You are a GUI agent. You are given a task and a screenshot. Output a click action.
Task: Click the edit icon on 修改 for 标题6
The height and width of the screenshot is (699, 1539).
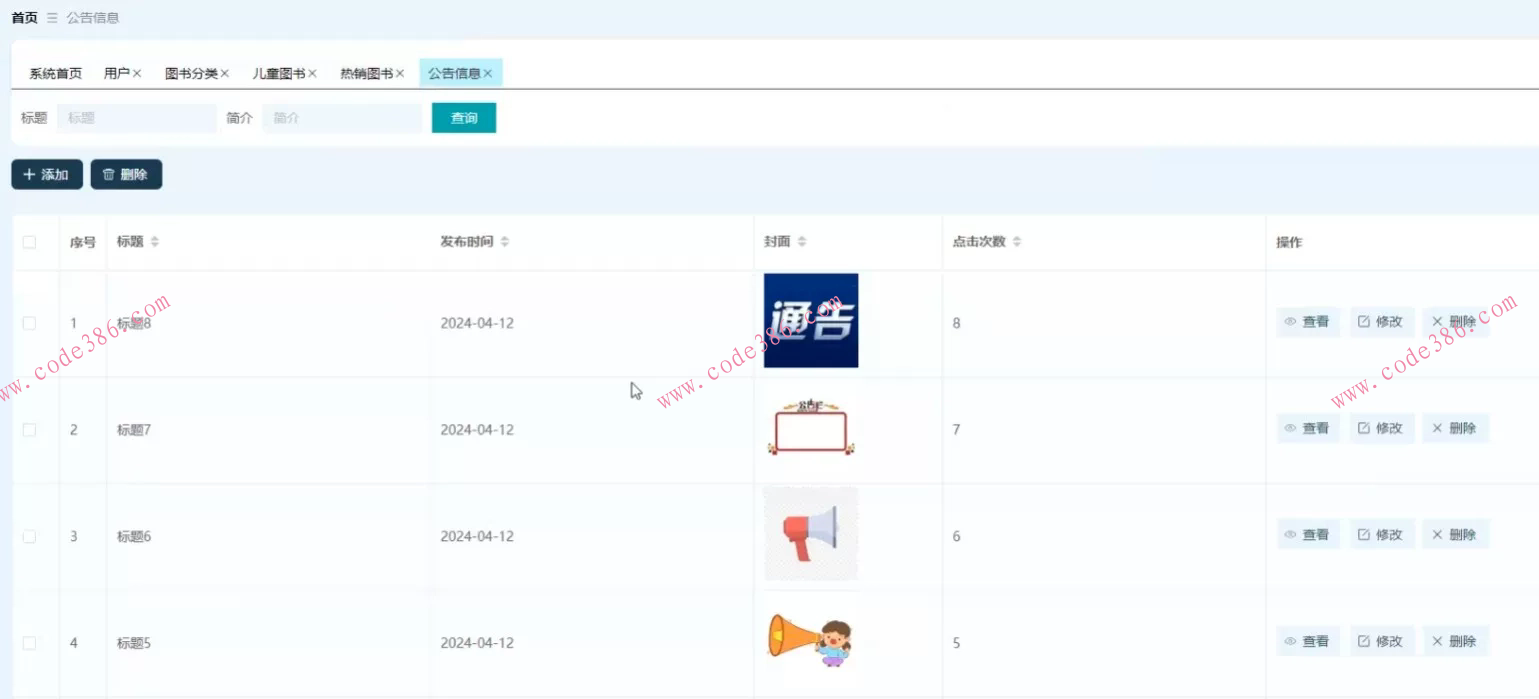click(x=1365, y=534)
